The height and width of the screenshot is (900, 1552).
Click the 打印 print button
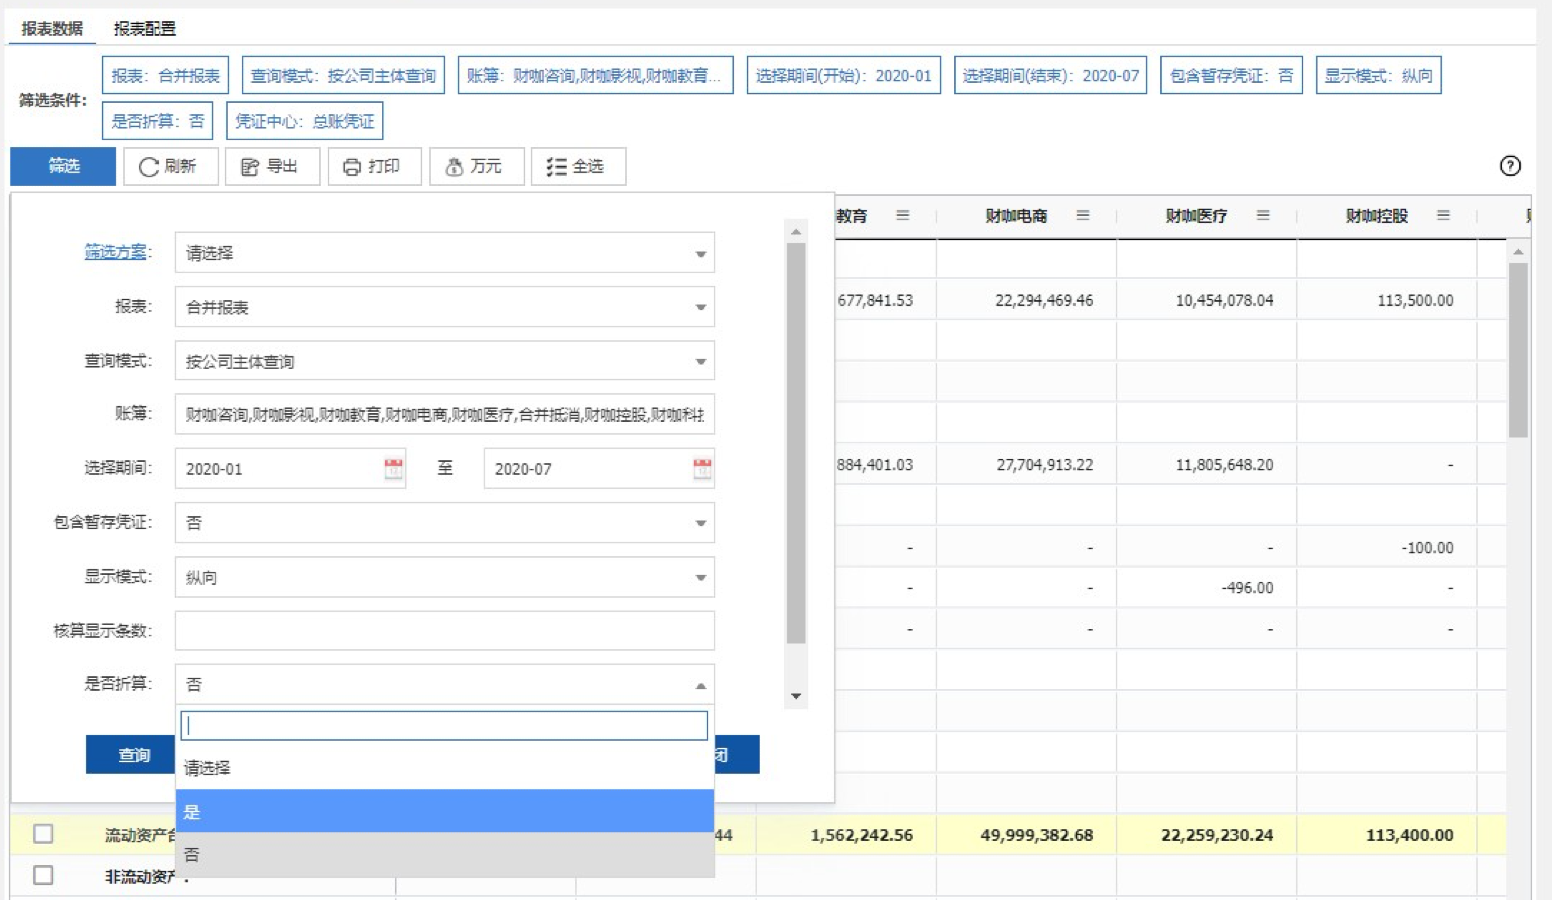[x=374, y=166]
